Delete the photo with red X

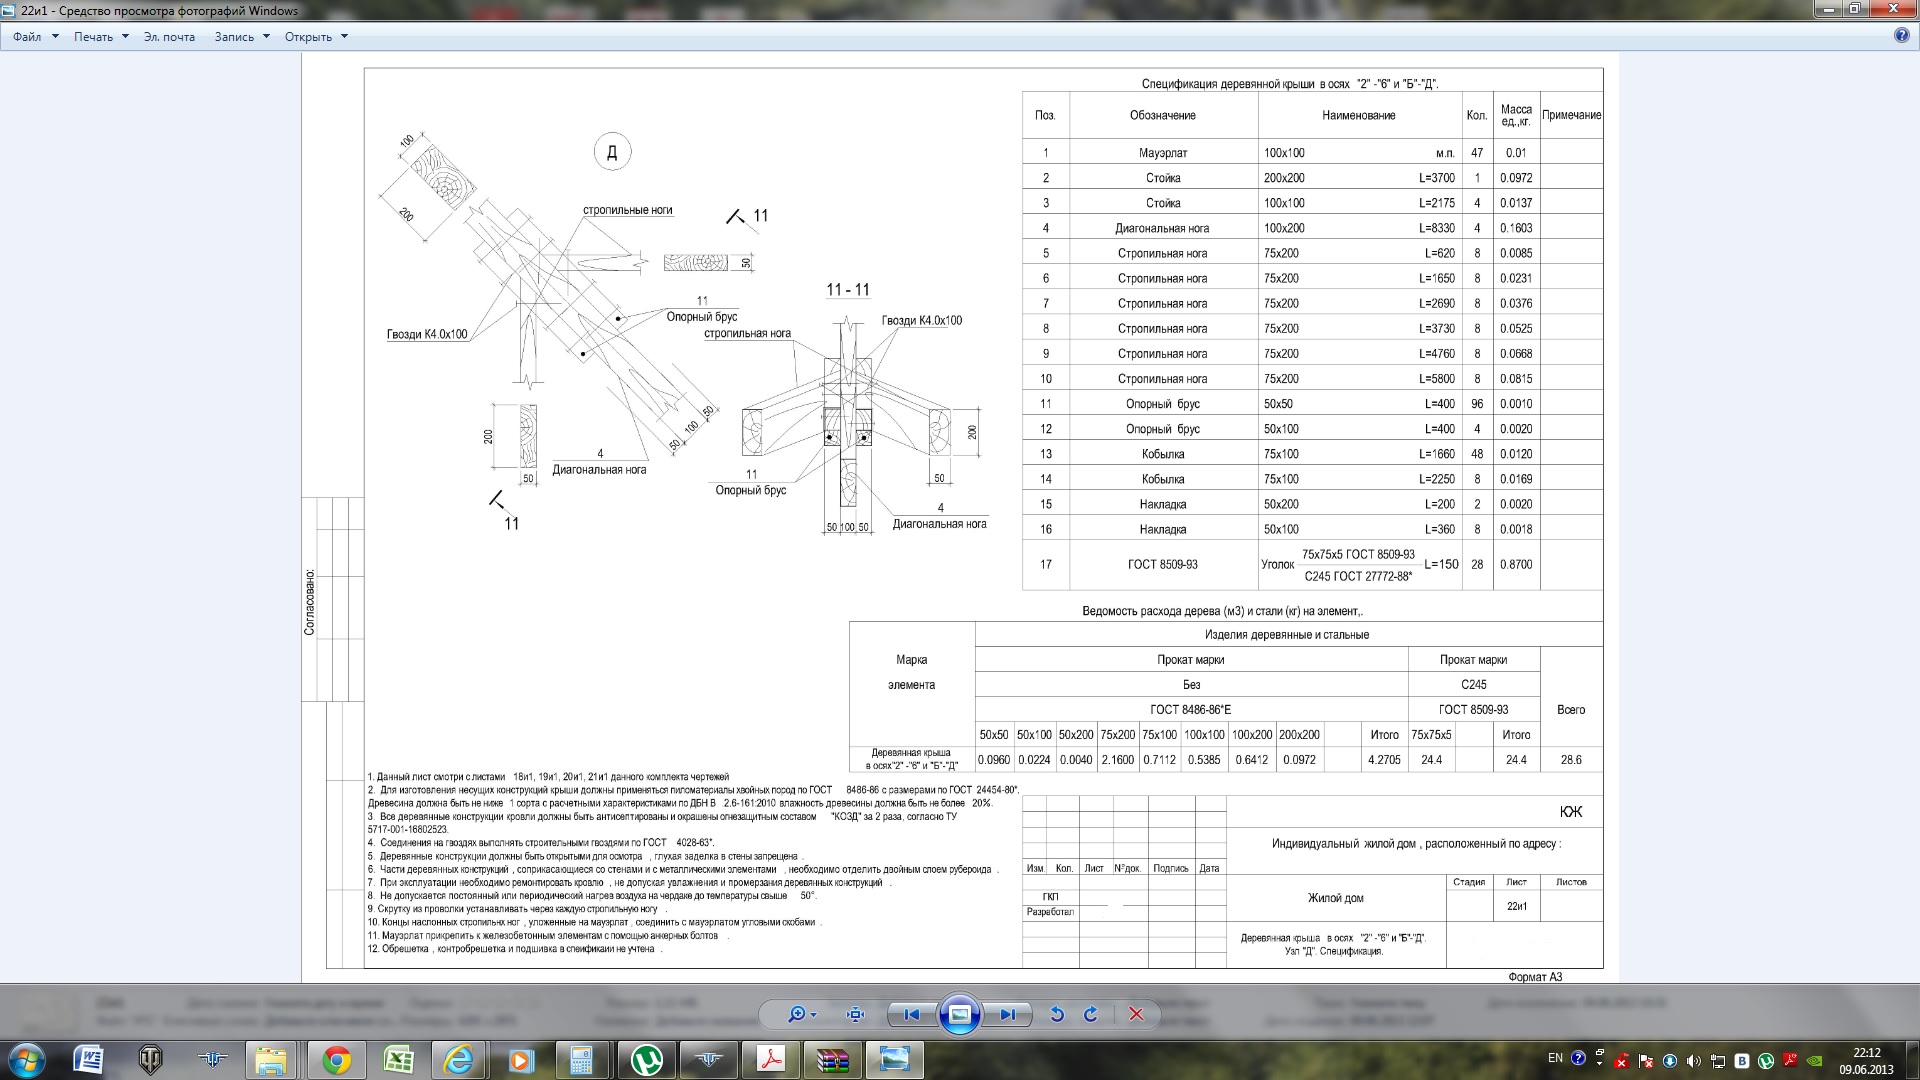(1136, 1014)
